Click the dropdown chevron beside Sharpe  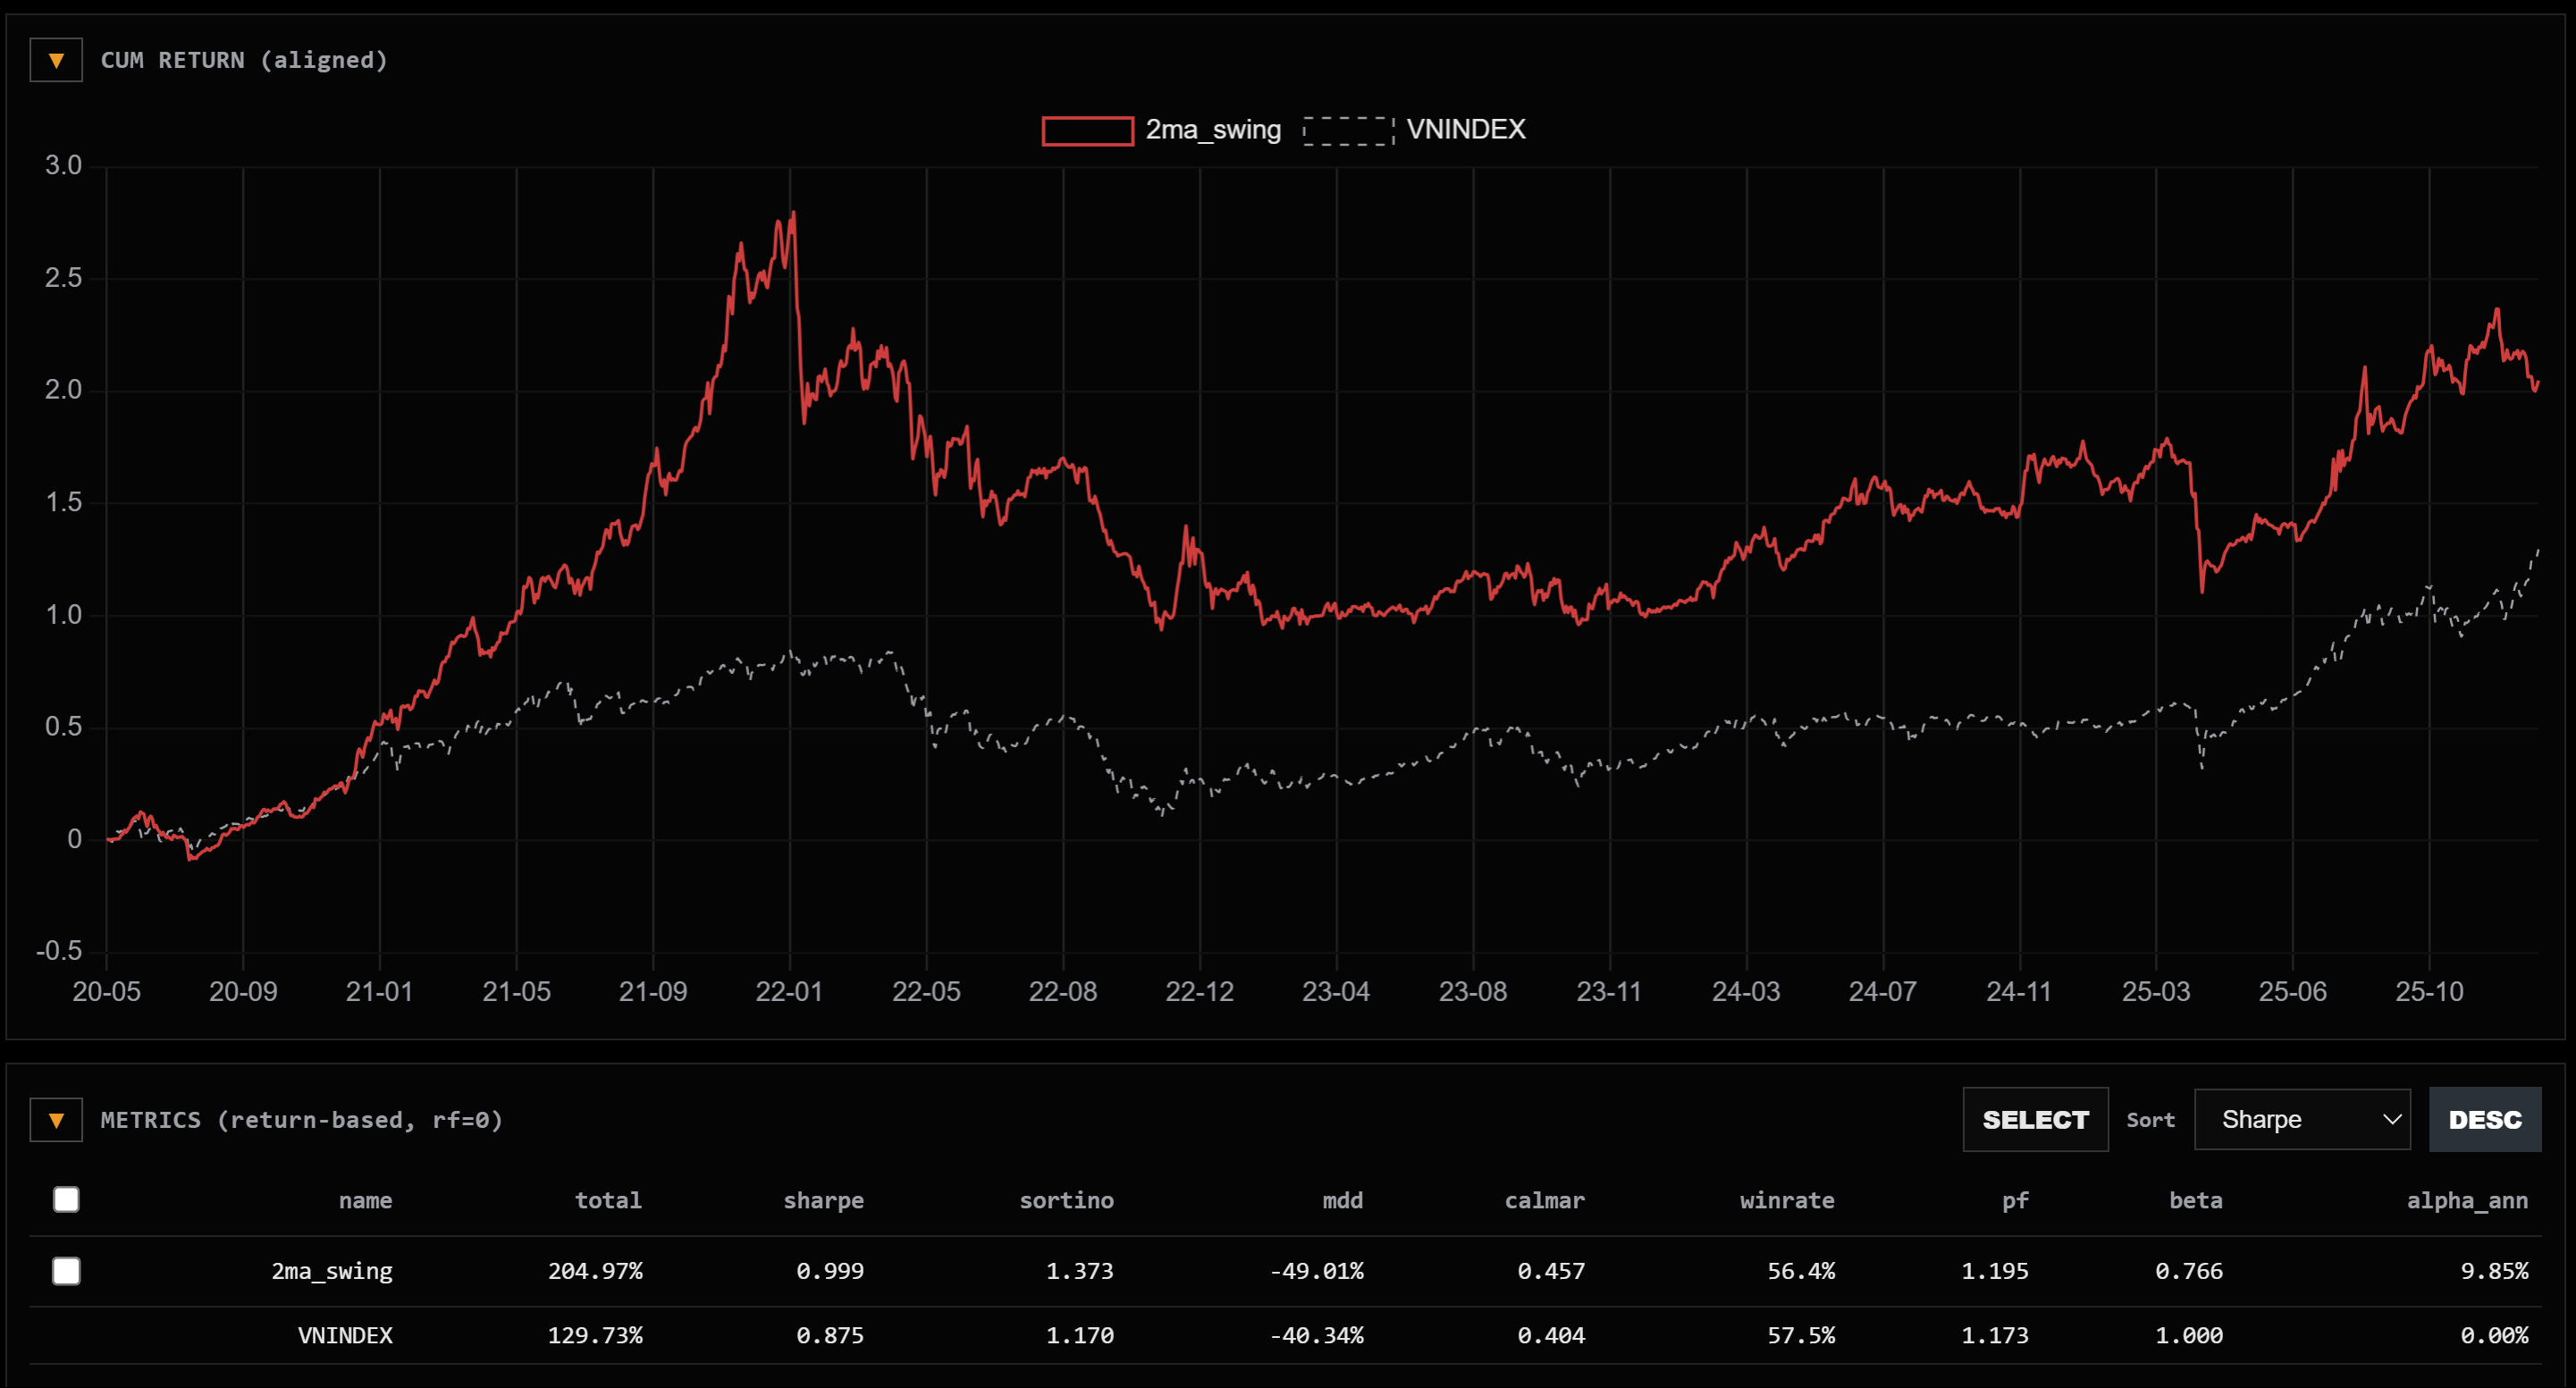2391,1120
